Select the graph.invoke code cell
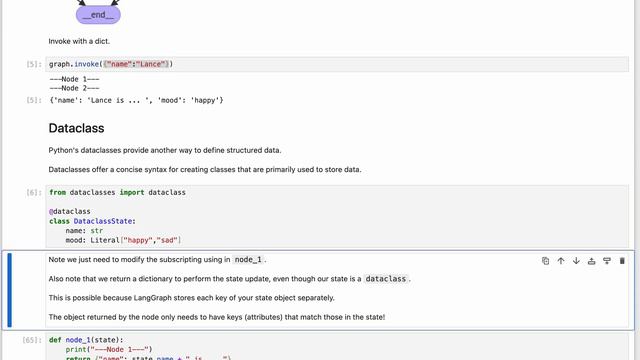640x360 pixels. [x=337, y=64]
